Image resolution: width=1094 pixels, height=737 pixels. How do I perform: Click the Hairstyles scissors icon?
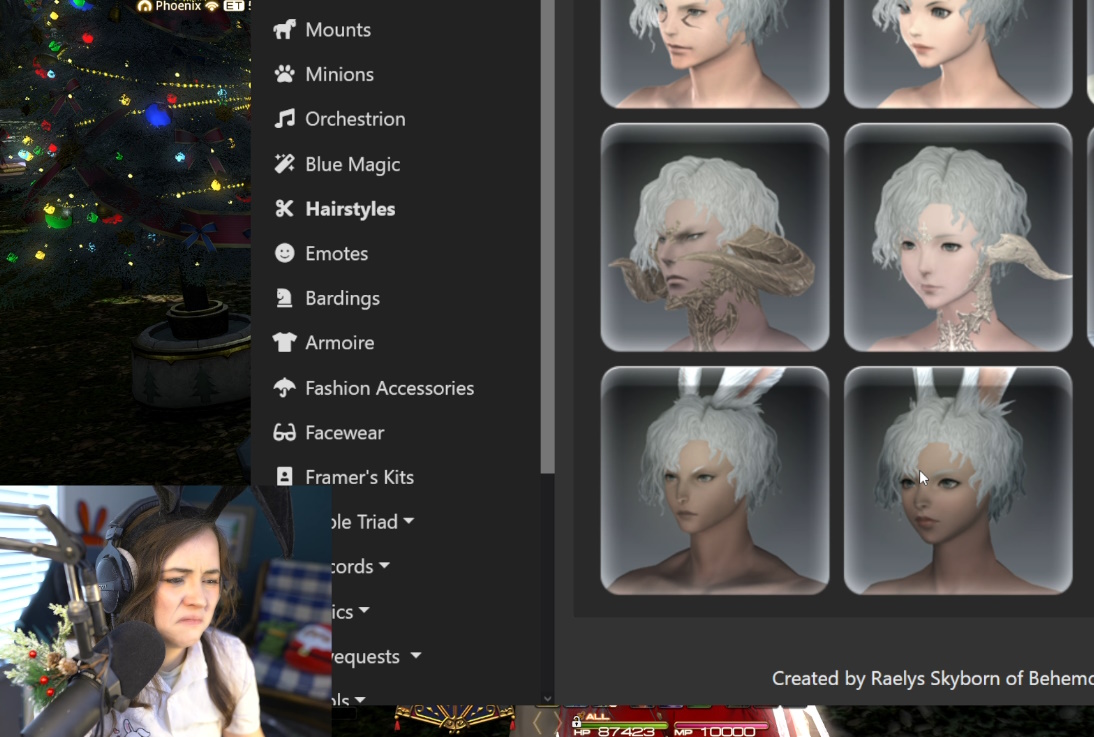point(284,209)
